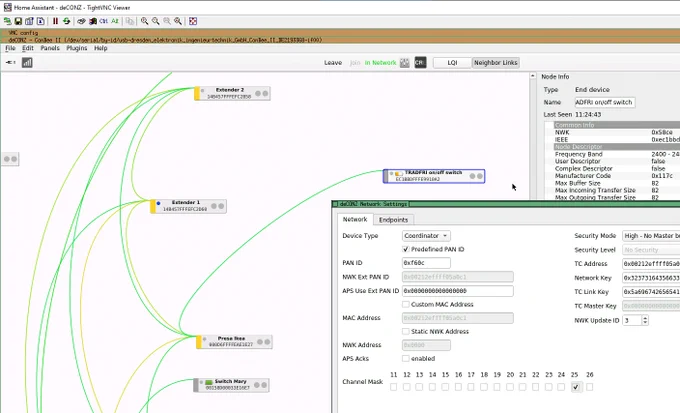Open the Security Level dropdown

[x=651, y=250]
